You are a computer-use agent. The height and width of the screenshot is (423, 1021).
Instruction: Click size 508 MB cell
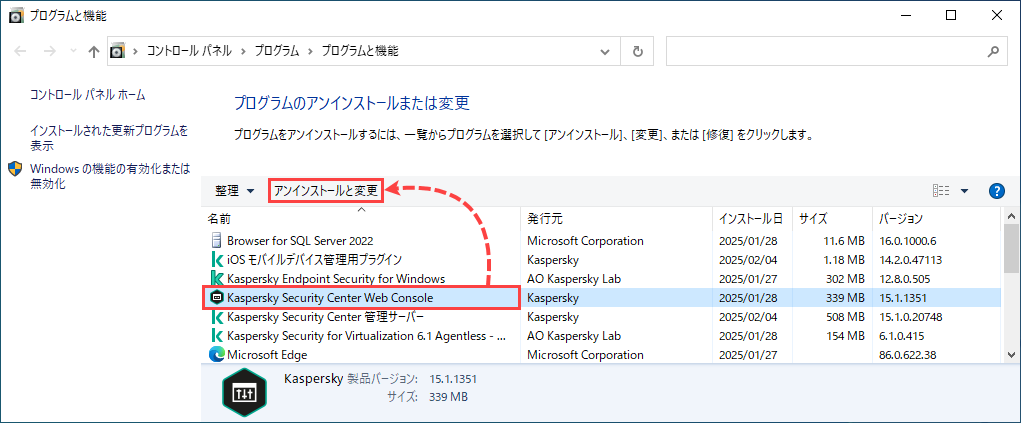click(845, 317)
